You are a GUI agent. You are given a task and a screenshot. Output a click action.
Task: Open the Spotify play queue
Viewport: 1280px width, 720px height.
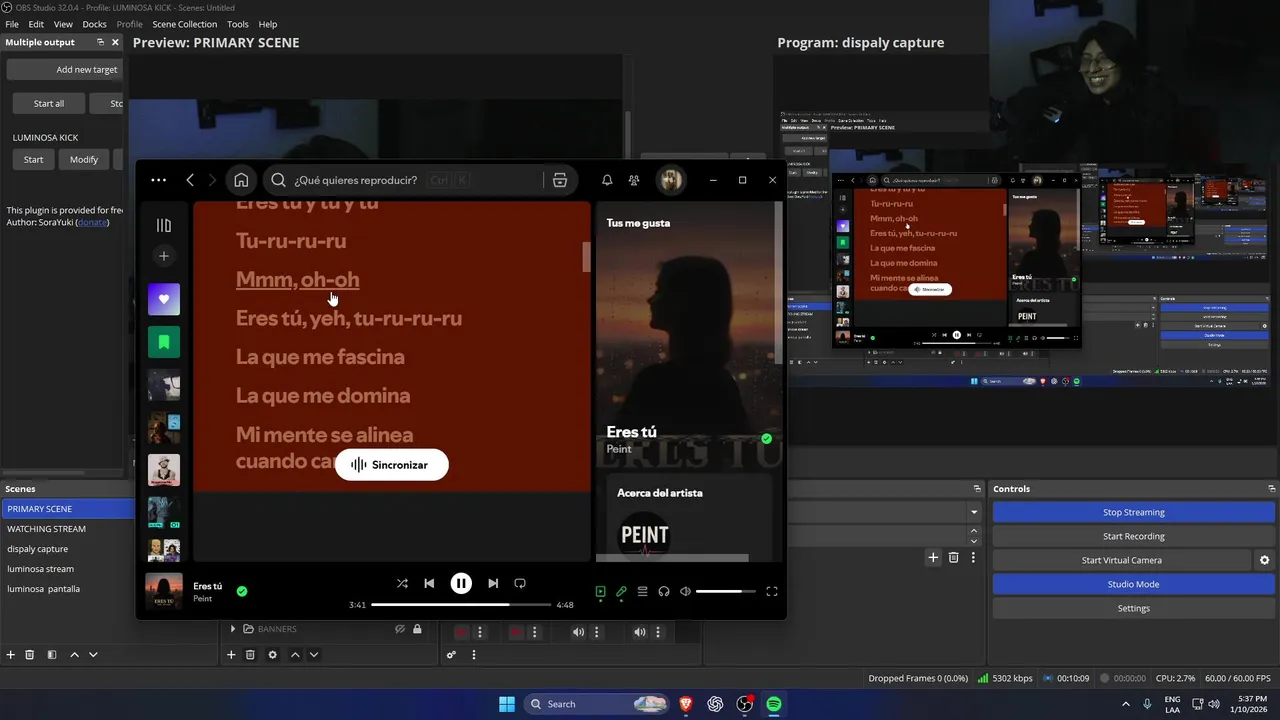(642, 591)
